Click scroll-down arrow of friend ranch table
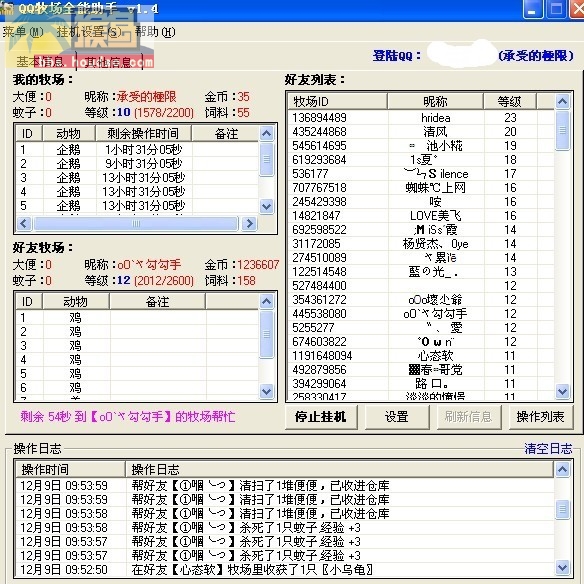This screenshot has width=584, height=584. click(x=267, y=391)
